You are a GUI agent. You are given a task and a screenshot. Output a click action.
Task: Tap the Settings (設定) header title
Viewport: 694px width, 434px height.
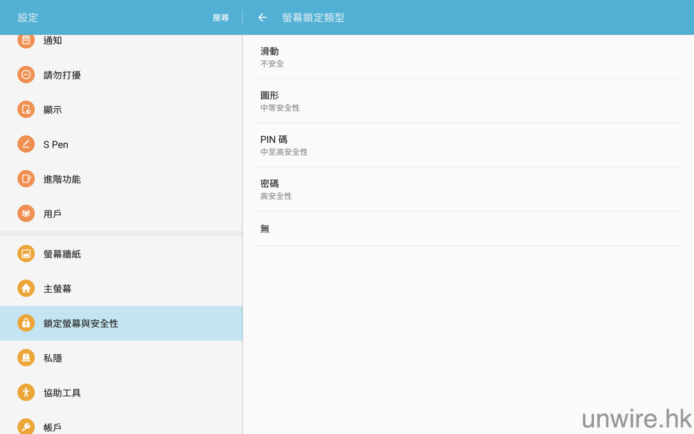[x=28, y=17]
